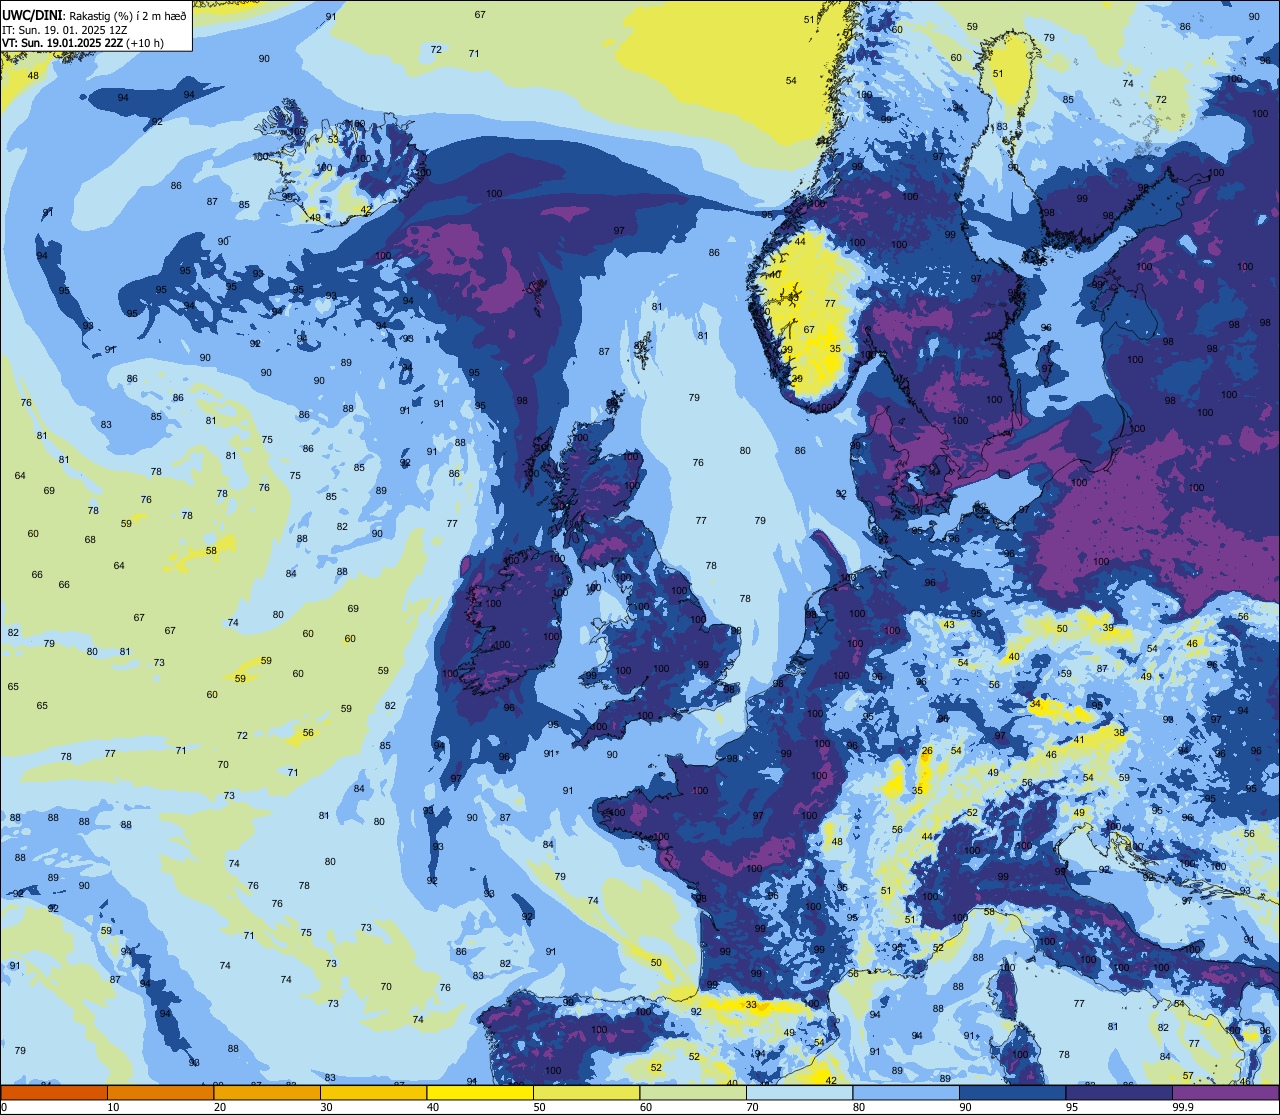The width and height of the screenshot is (1280, 1115).
Task: Click the 54 value in the Norwegian Sea
Action: [x=791, y=81]
